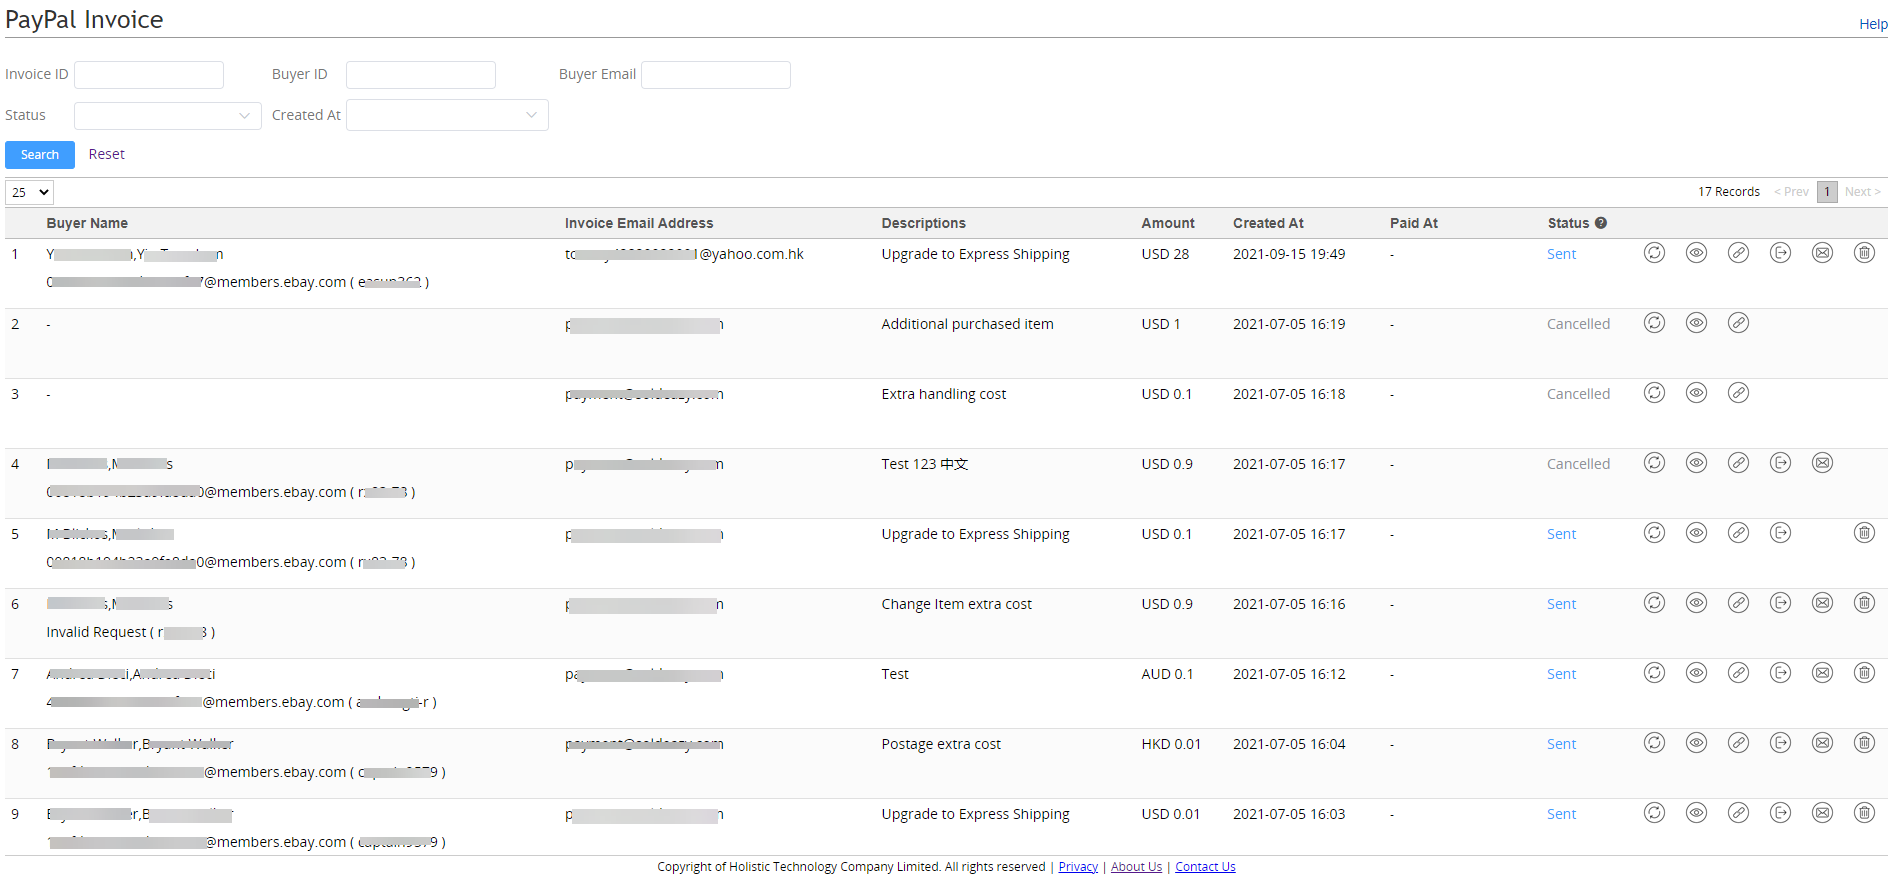The image size is (1892, 885).
Task: Trash icon on the USD 0.01 invoice row
Action: [1865, 813]
